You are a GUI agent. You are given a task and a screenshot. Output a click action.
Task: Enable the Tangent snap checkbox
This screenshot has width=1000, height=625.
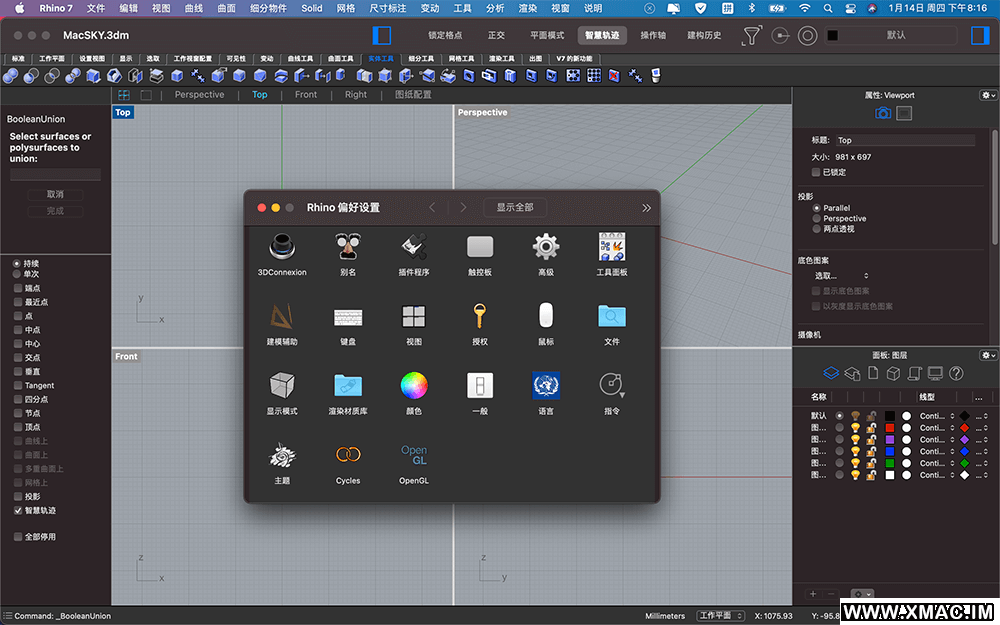18,385
